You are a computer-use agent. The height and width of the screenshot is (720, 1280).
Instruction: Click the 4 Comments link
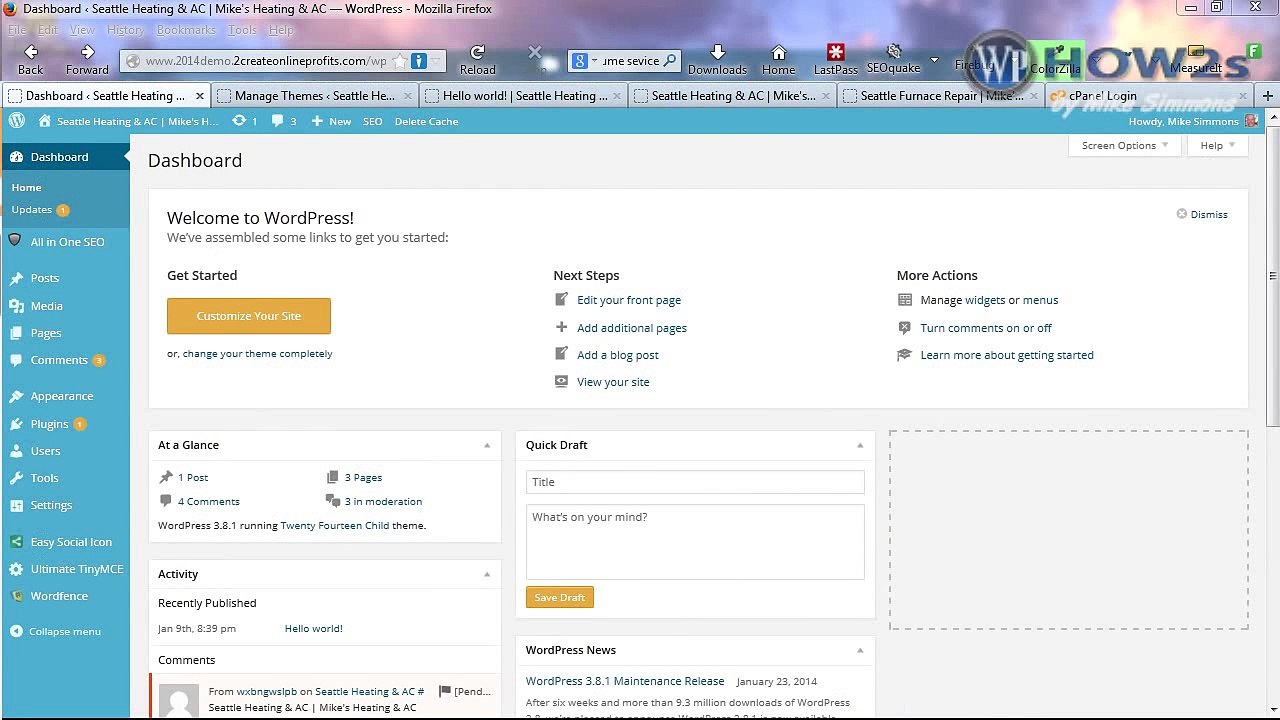click(x=209, y=502)
